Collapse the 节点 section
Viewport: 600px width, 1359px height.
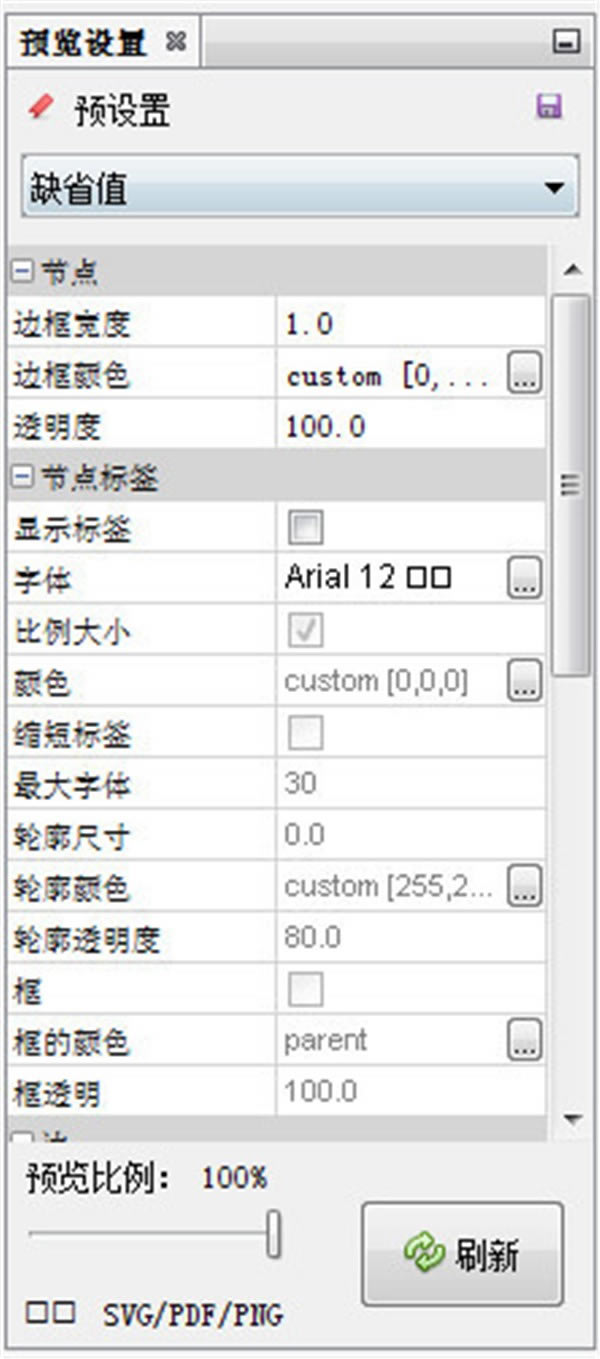22,270
